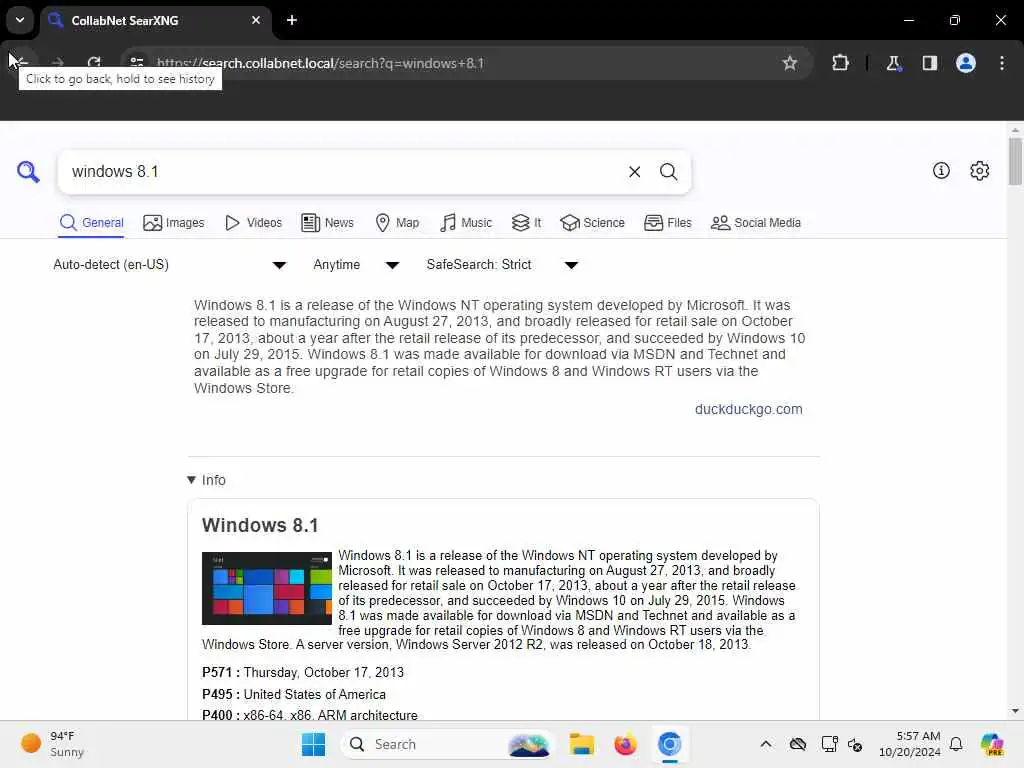Click the P495 United States of America row
The height and width of the screenshot is (768, 1024).
pyautogui.click(x=294, y=694)
